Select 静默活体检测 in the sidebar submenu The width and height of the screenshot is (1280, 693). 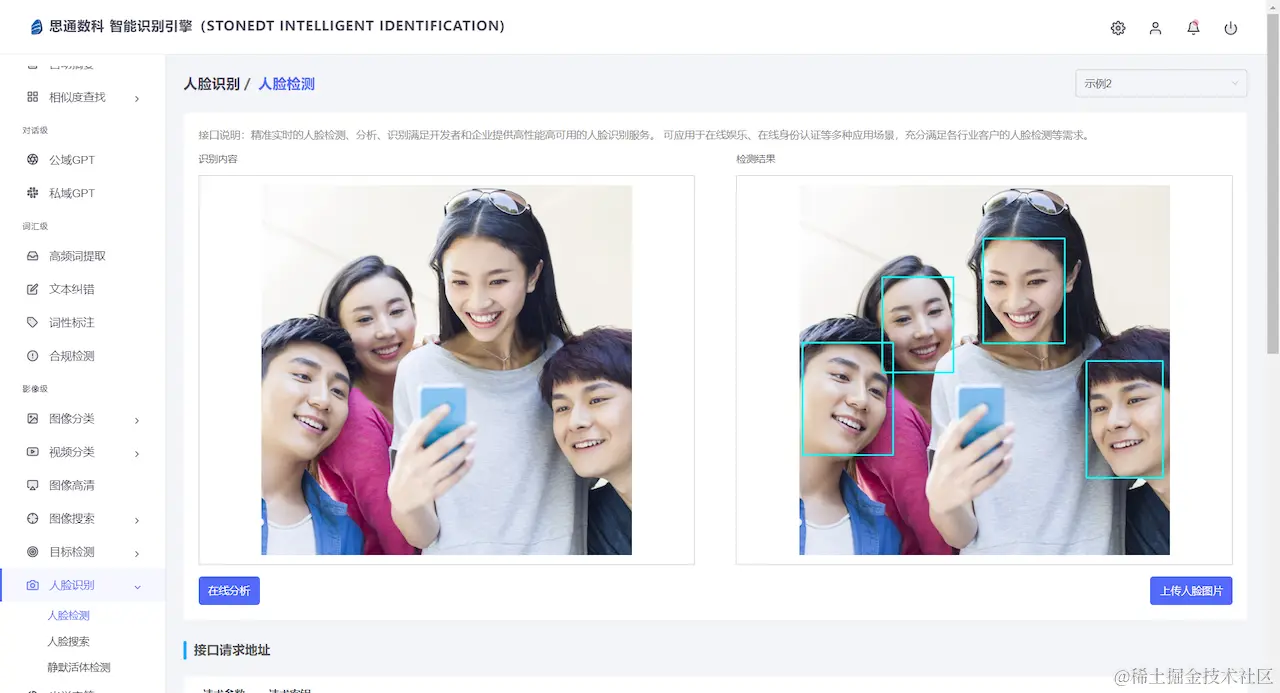[x=79, y=668]
